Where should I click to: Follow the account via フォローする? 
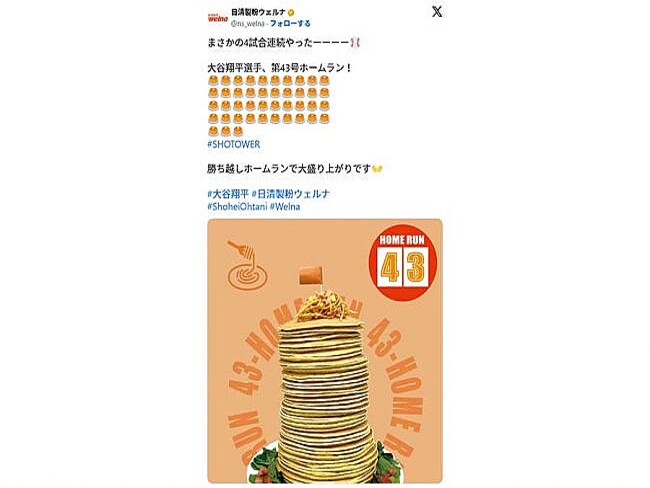(290, 24)
